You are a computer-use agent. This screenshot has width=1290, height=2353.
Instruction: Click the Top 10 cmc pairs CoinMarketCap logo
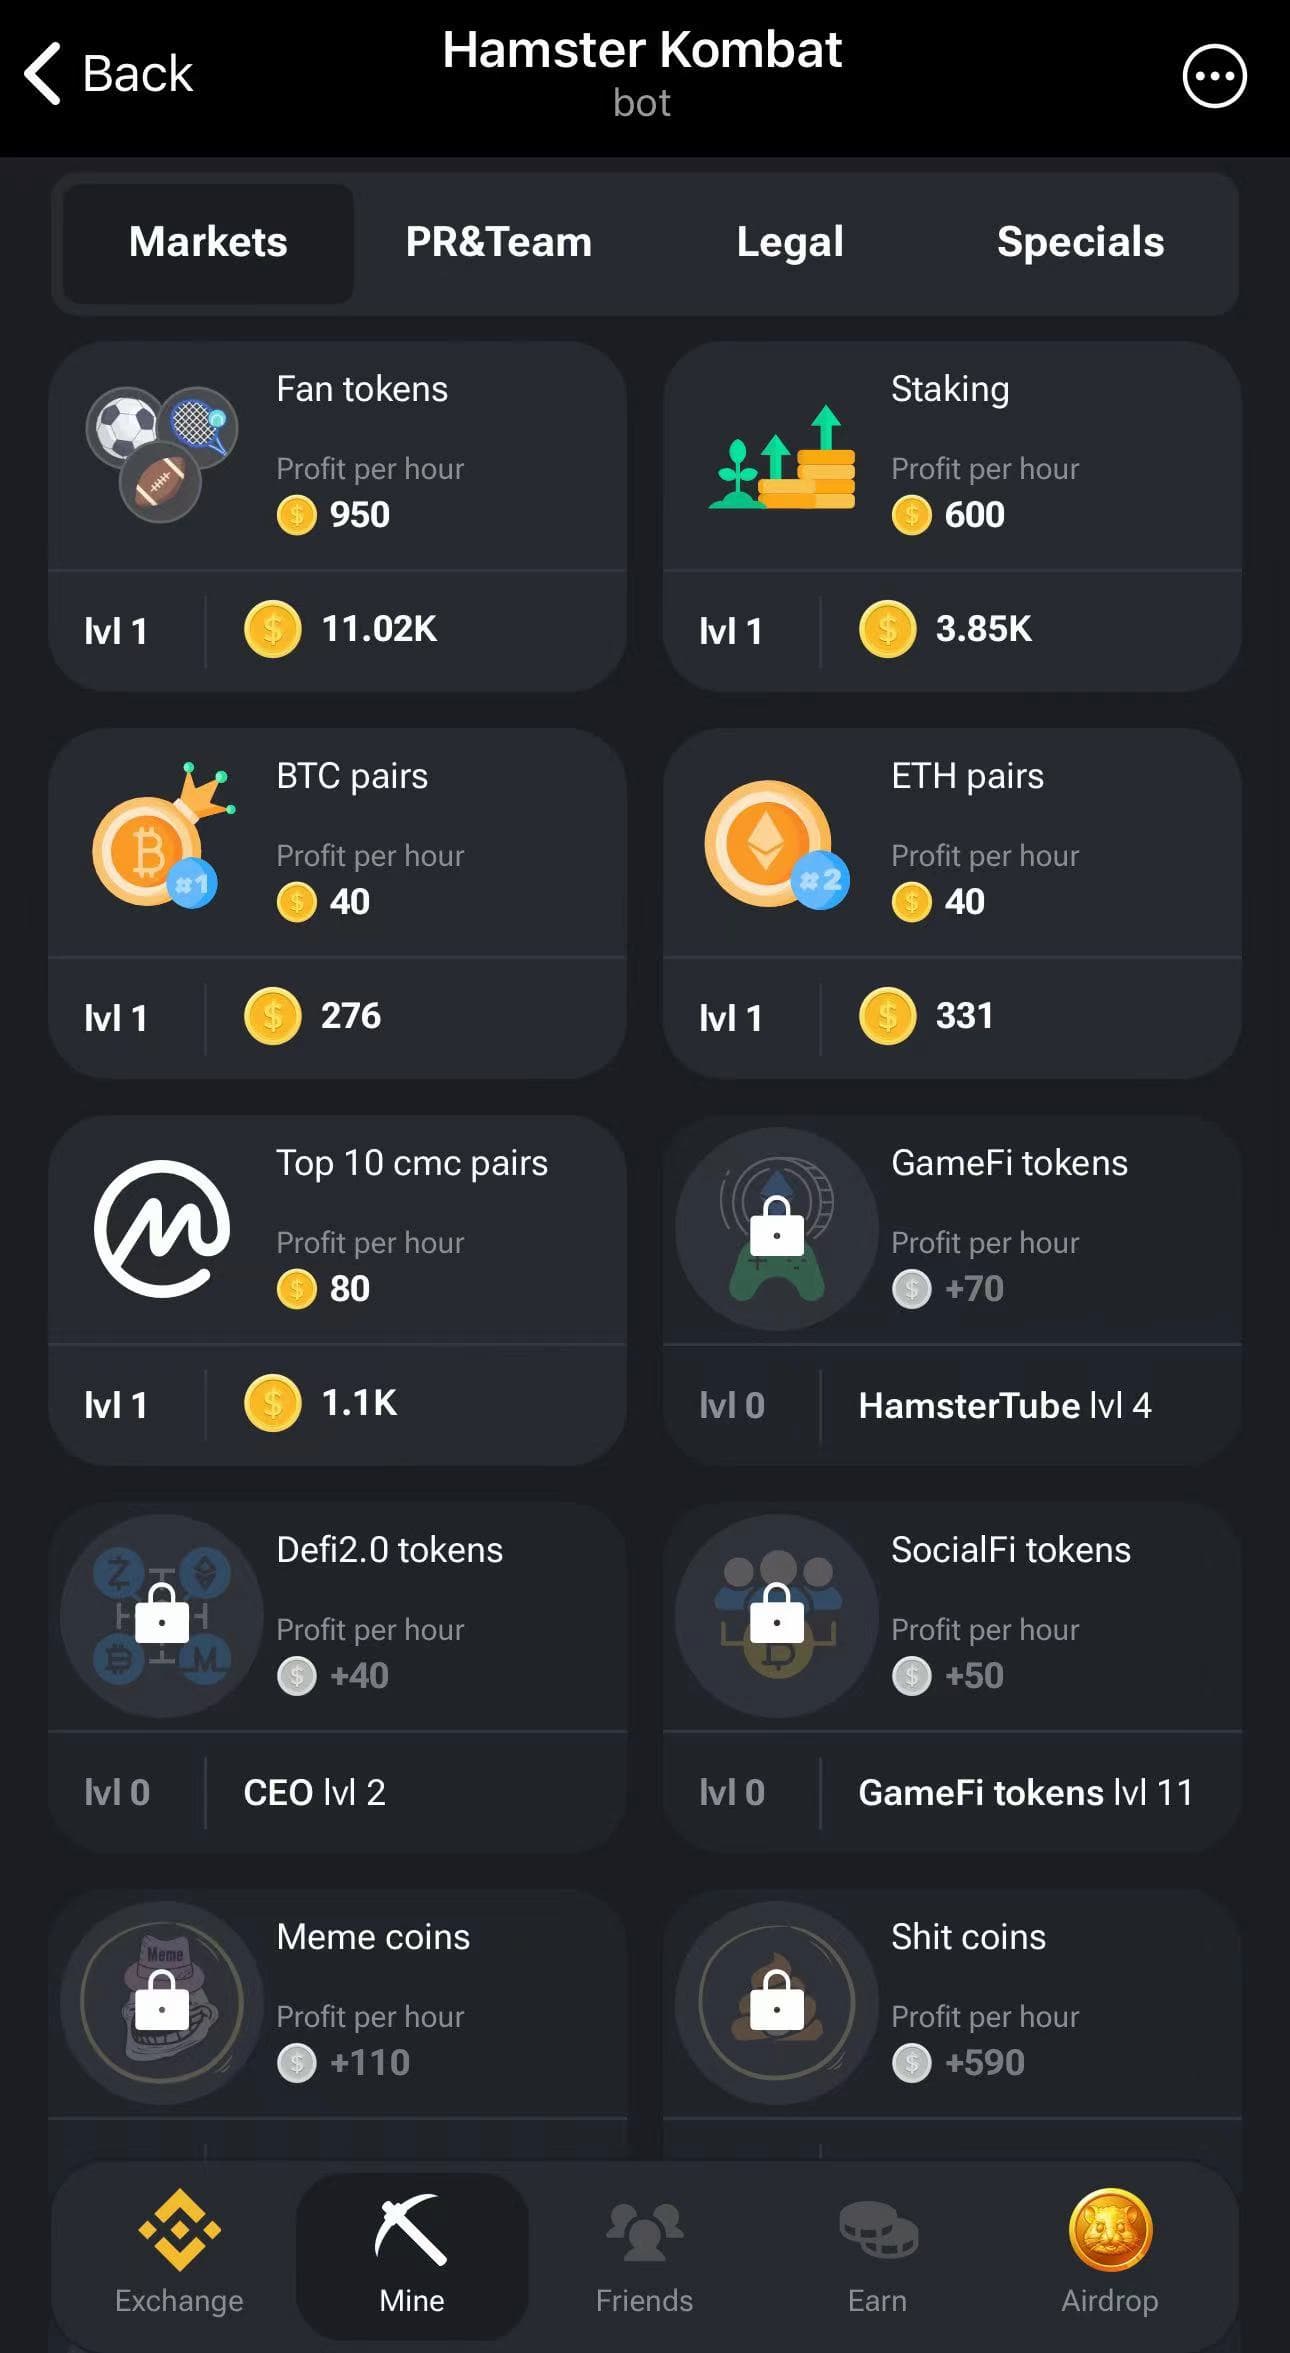160,1230
